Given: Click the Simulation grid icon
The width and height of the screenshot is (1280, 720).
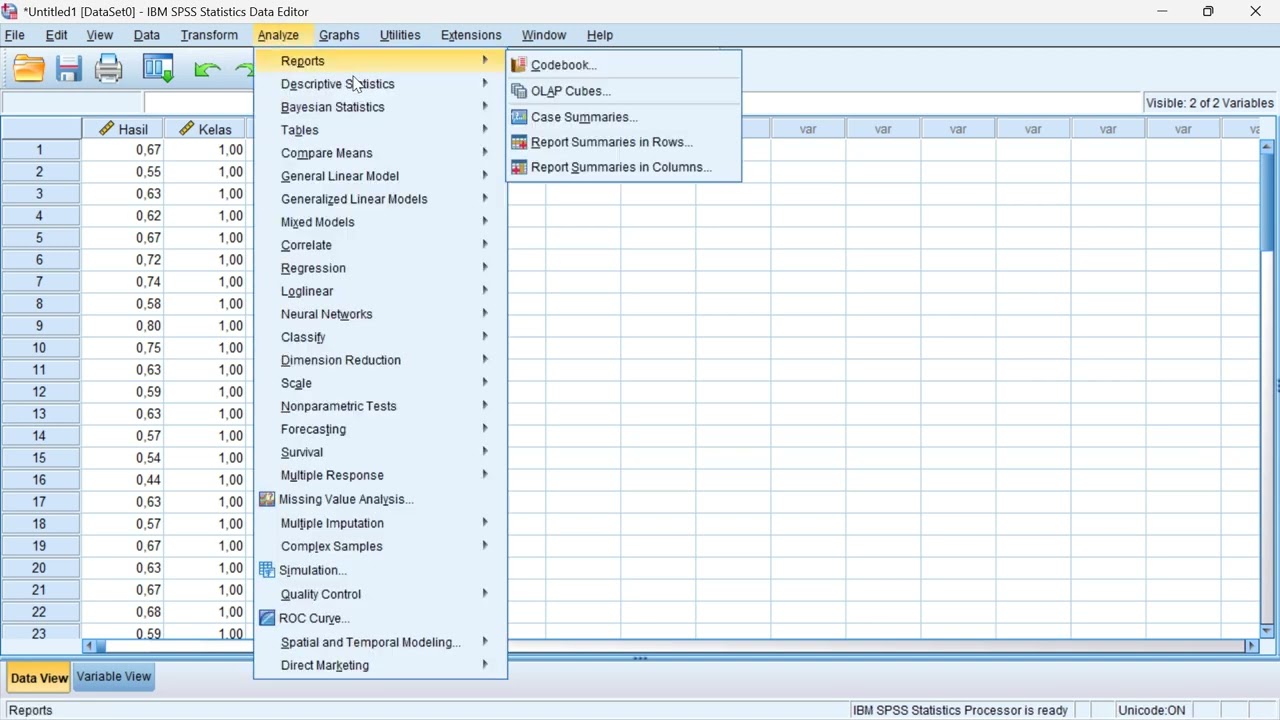Looking at the screenshot, I should 267,570.
